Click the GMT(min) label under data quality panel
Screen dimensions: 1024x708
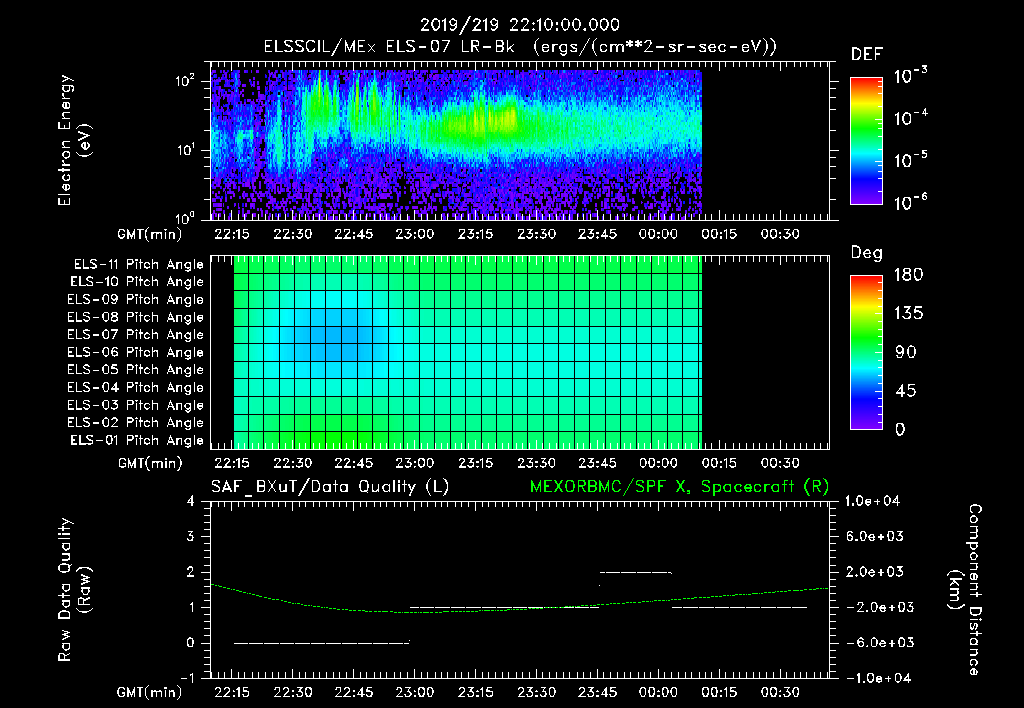point(150,692)
